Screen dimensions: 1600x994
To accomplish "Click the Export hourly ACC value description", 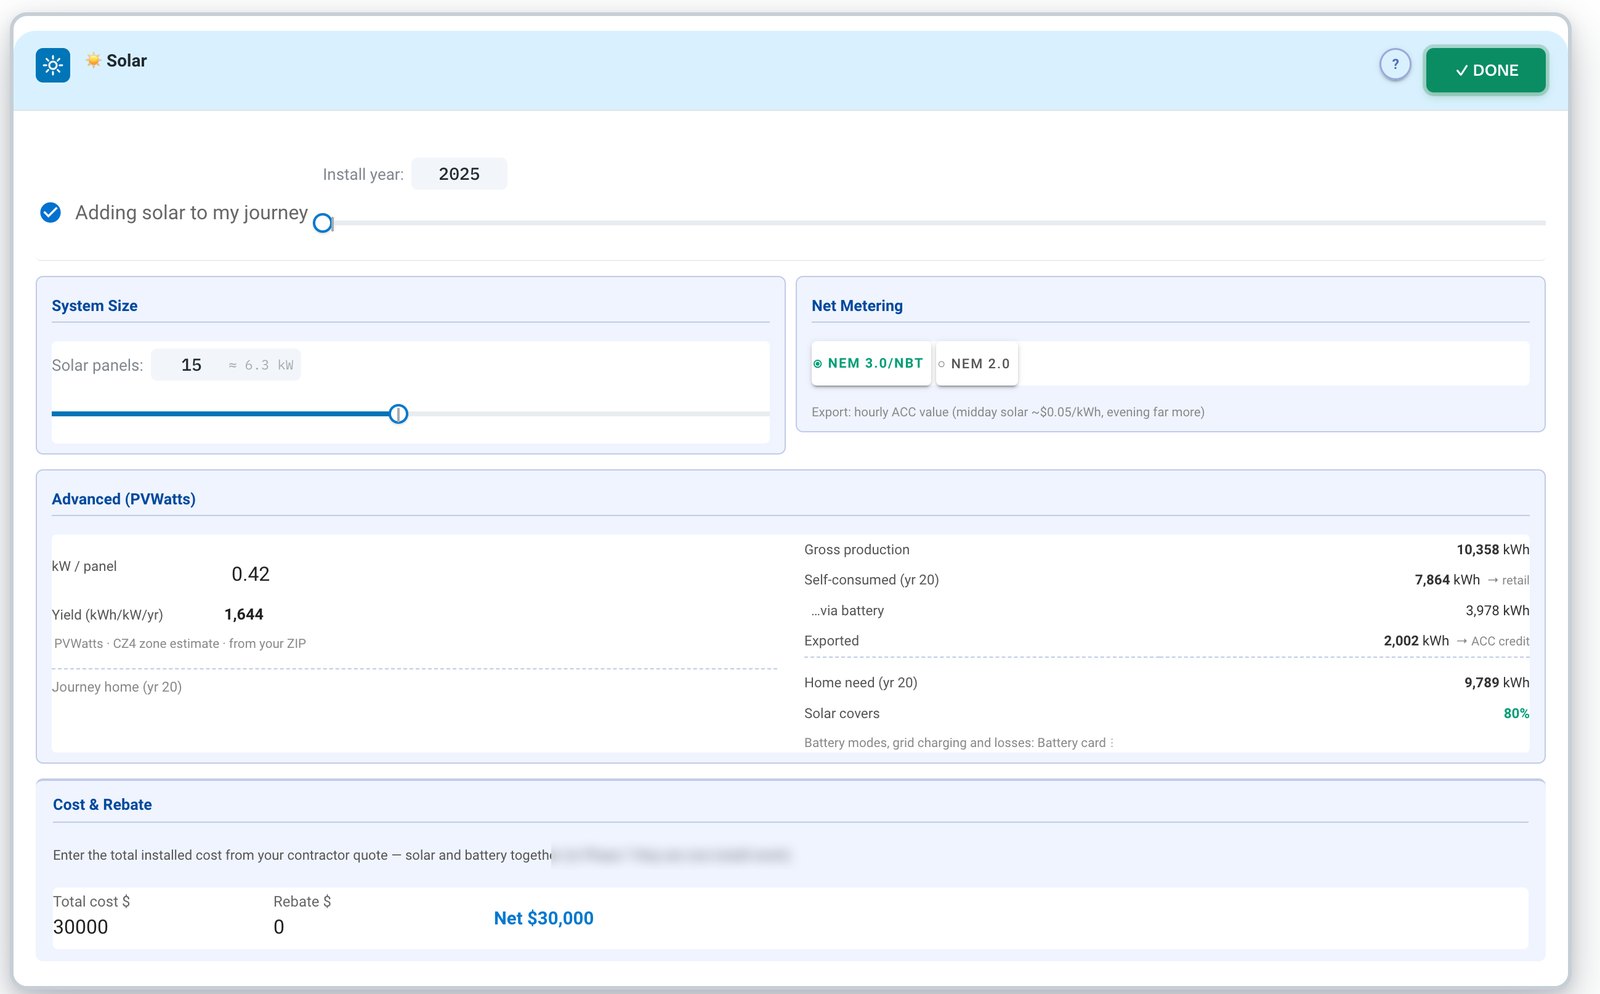I will [1008, 412].
